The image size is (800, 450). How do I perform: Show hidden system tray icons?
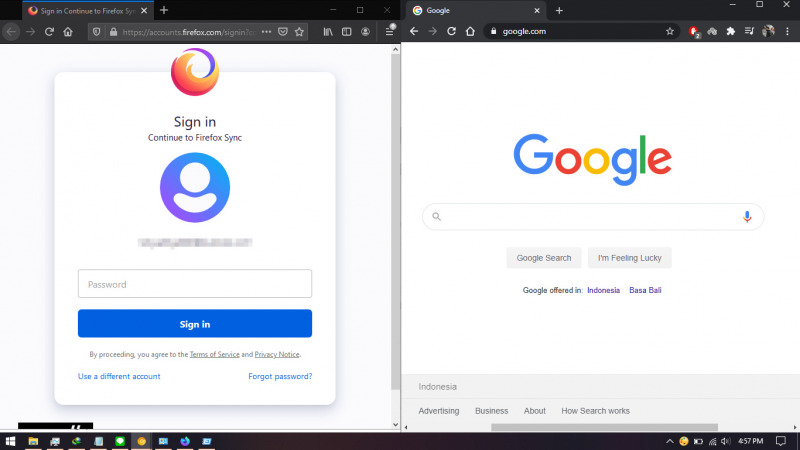670,441
